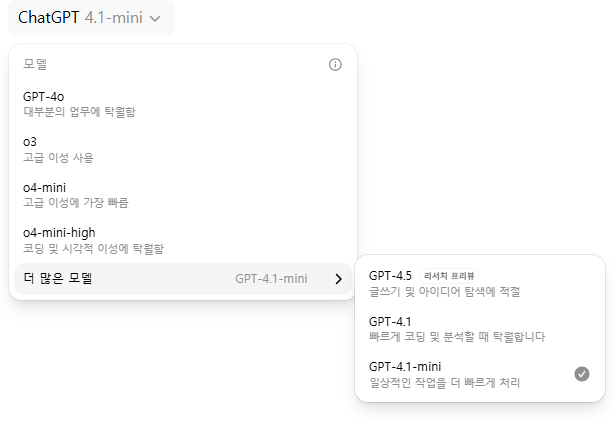
Task: Open the ChatGPT 4.1-mini model selector
Action: click(x=91, y=18)
